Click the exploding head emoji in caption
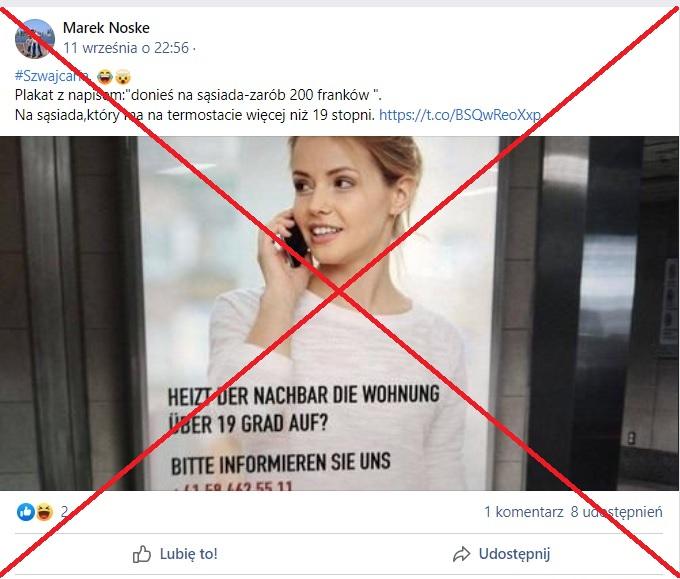Screen dimensions: 680x579 click(x=123, y=77)
